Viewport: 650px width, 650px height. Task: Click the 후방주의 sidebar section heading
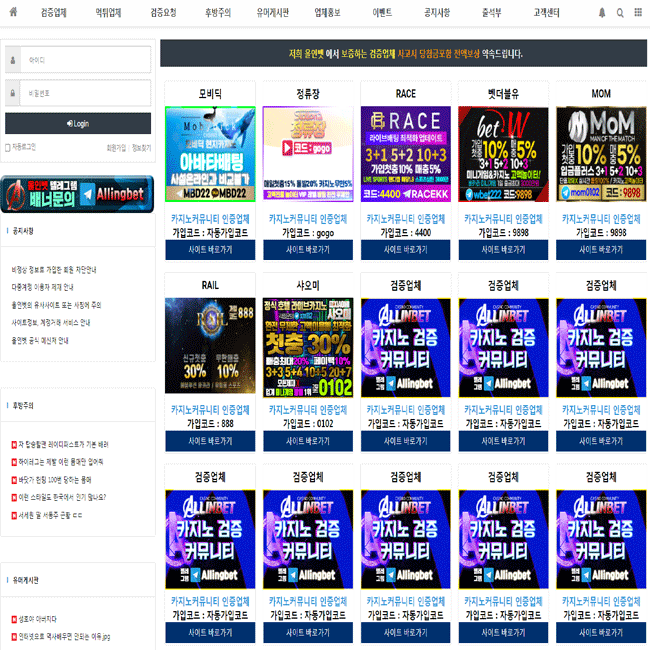[23, 405]
